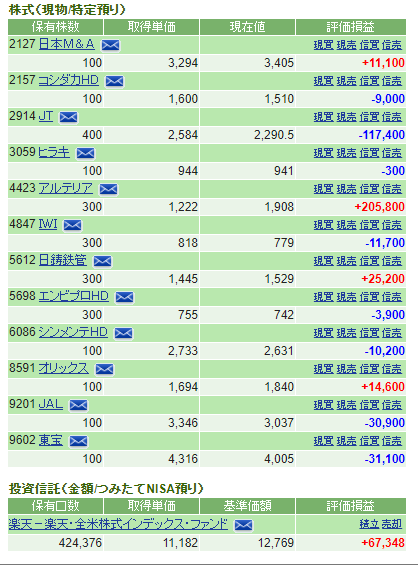Open 楽天－楽天・全米株式インデックス・ファンド fund link

118,524
